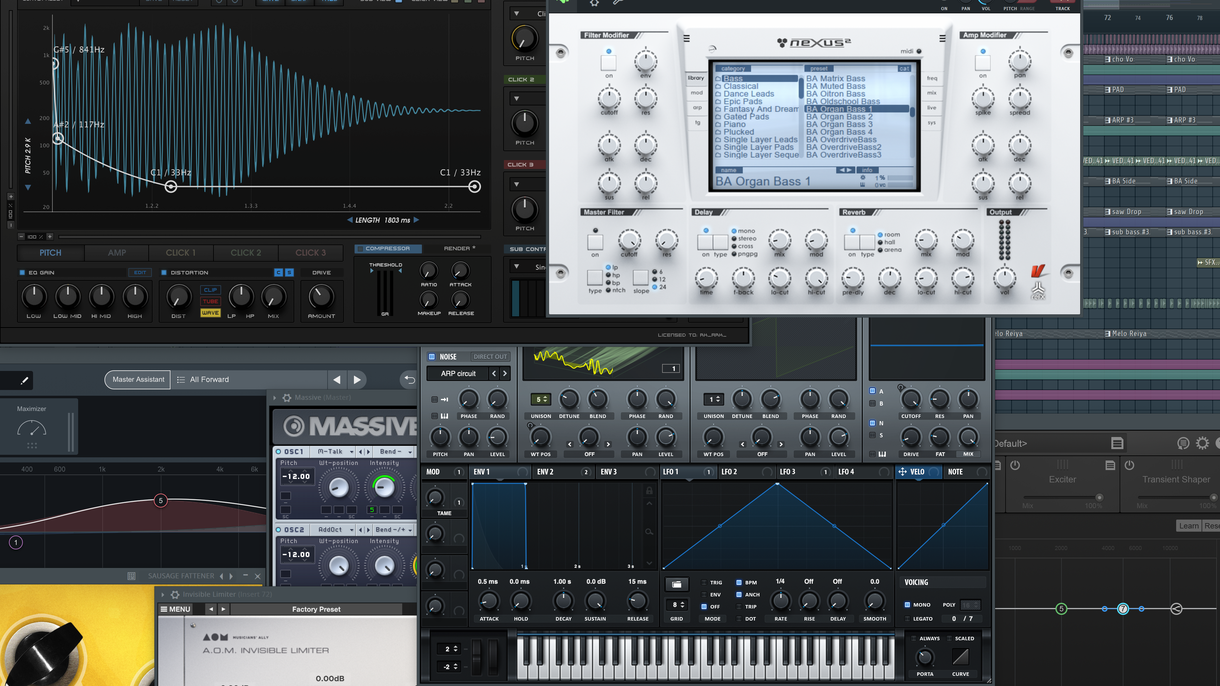The image size is (1220, 686).
Task: Click the Master Assistant button
Action: 138,380
